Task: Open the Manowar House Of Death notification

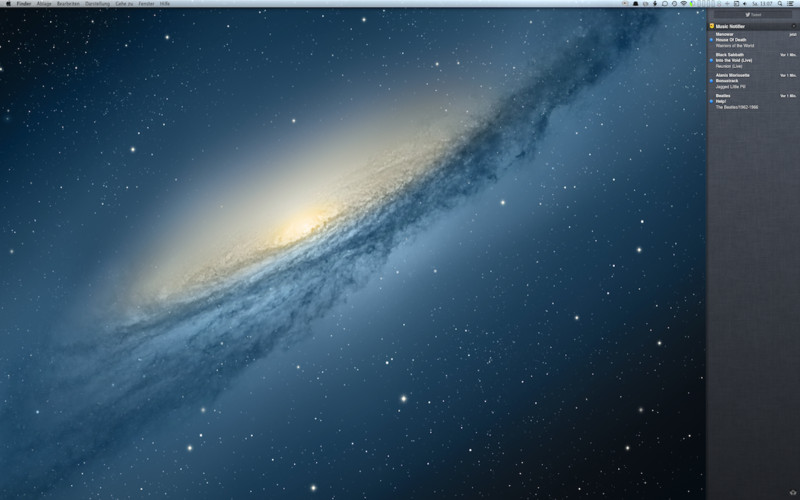Action: [x=753, y=40]
